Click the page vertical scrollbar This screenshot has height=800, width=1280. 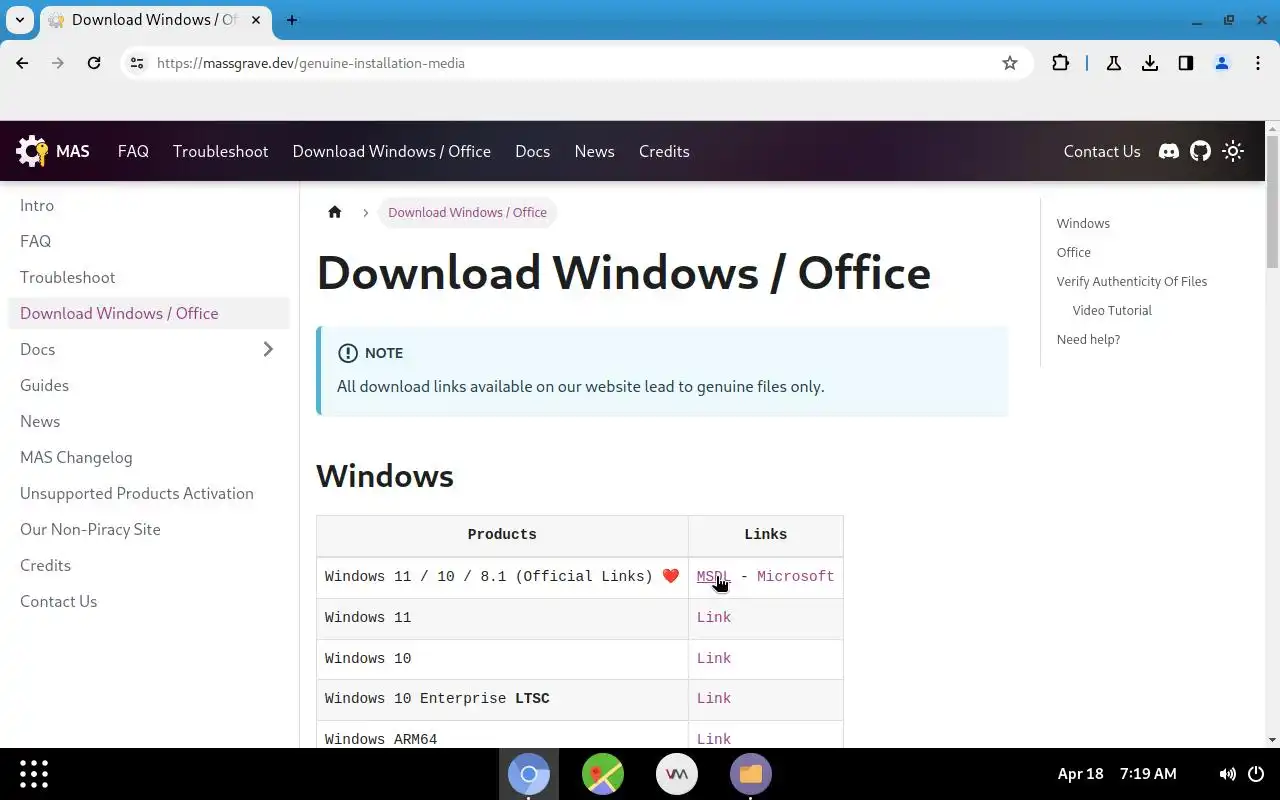point(1272,200)
